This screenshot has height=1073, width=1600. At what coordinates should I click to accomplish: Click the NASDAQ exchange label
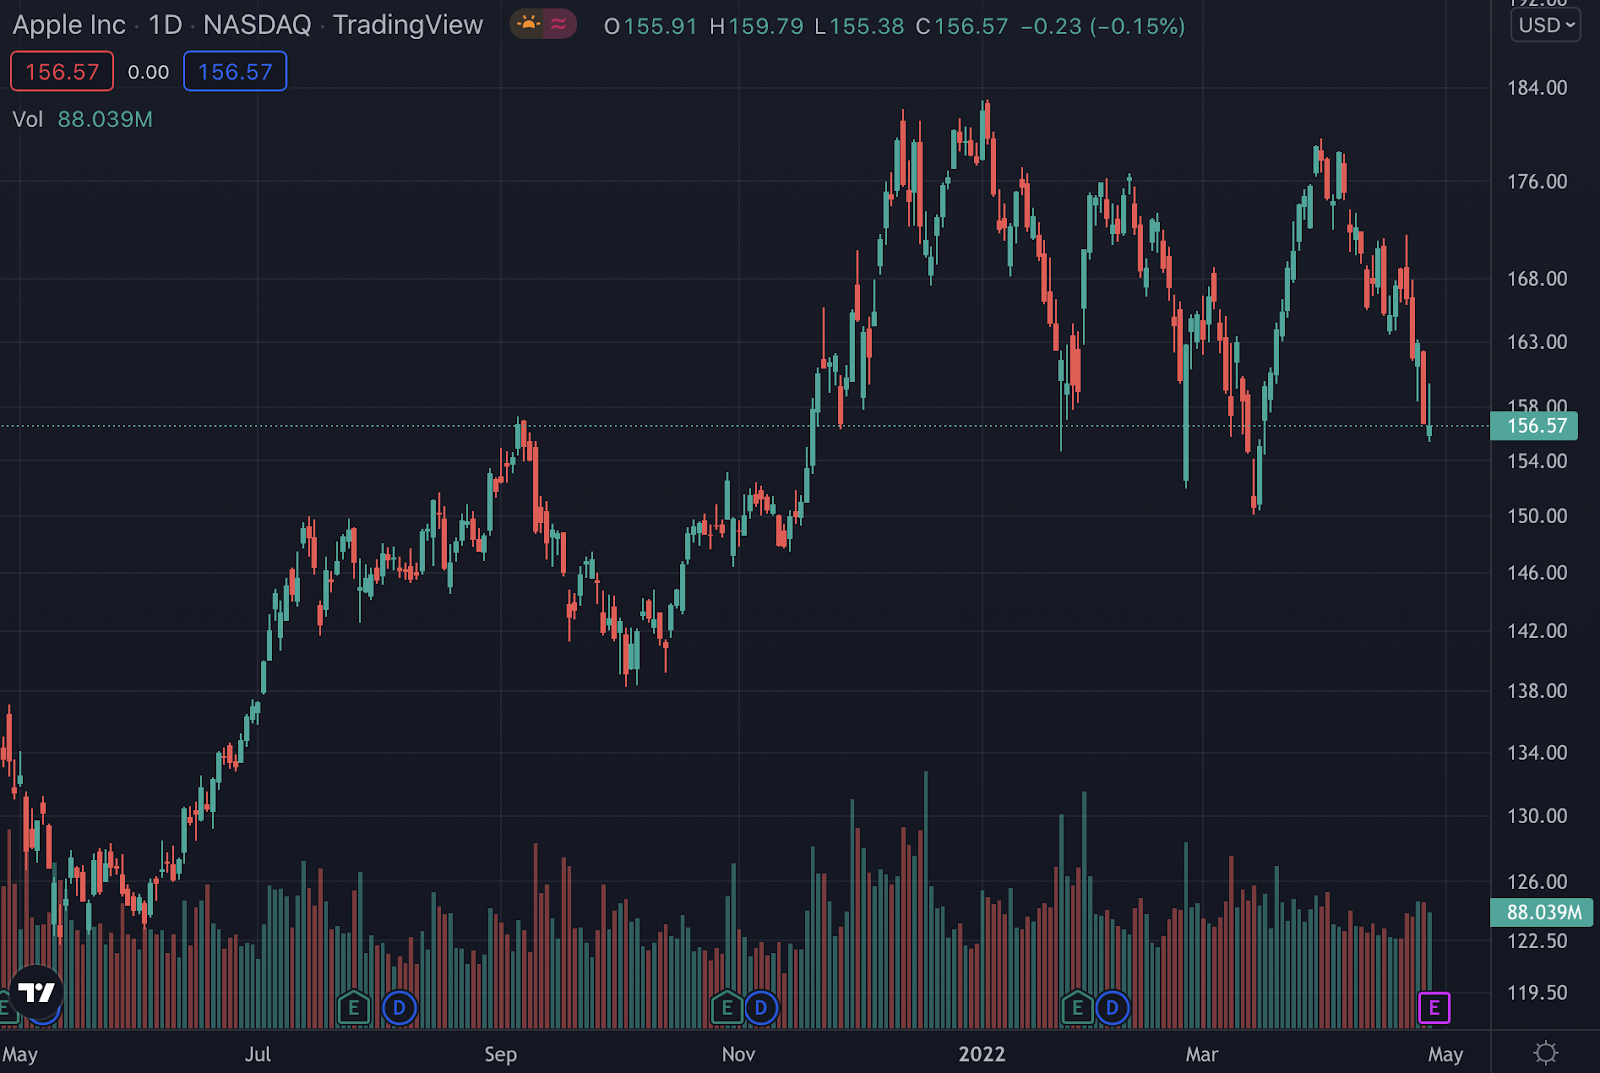point(257,25)
